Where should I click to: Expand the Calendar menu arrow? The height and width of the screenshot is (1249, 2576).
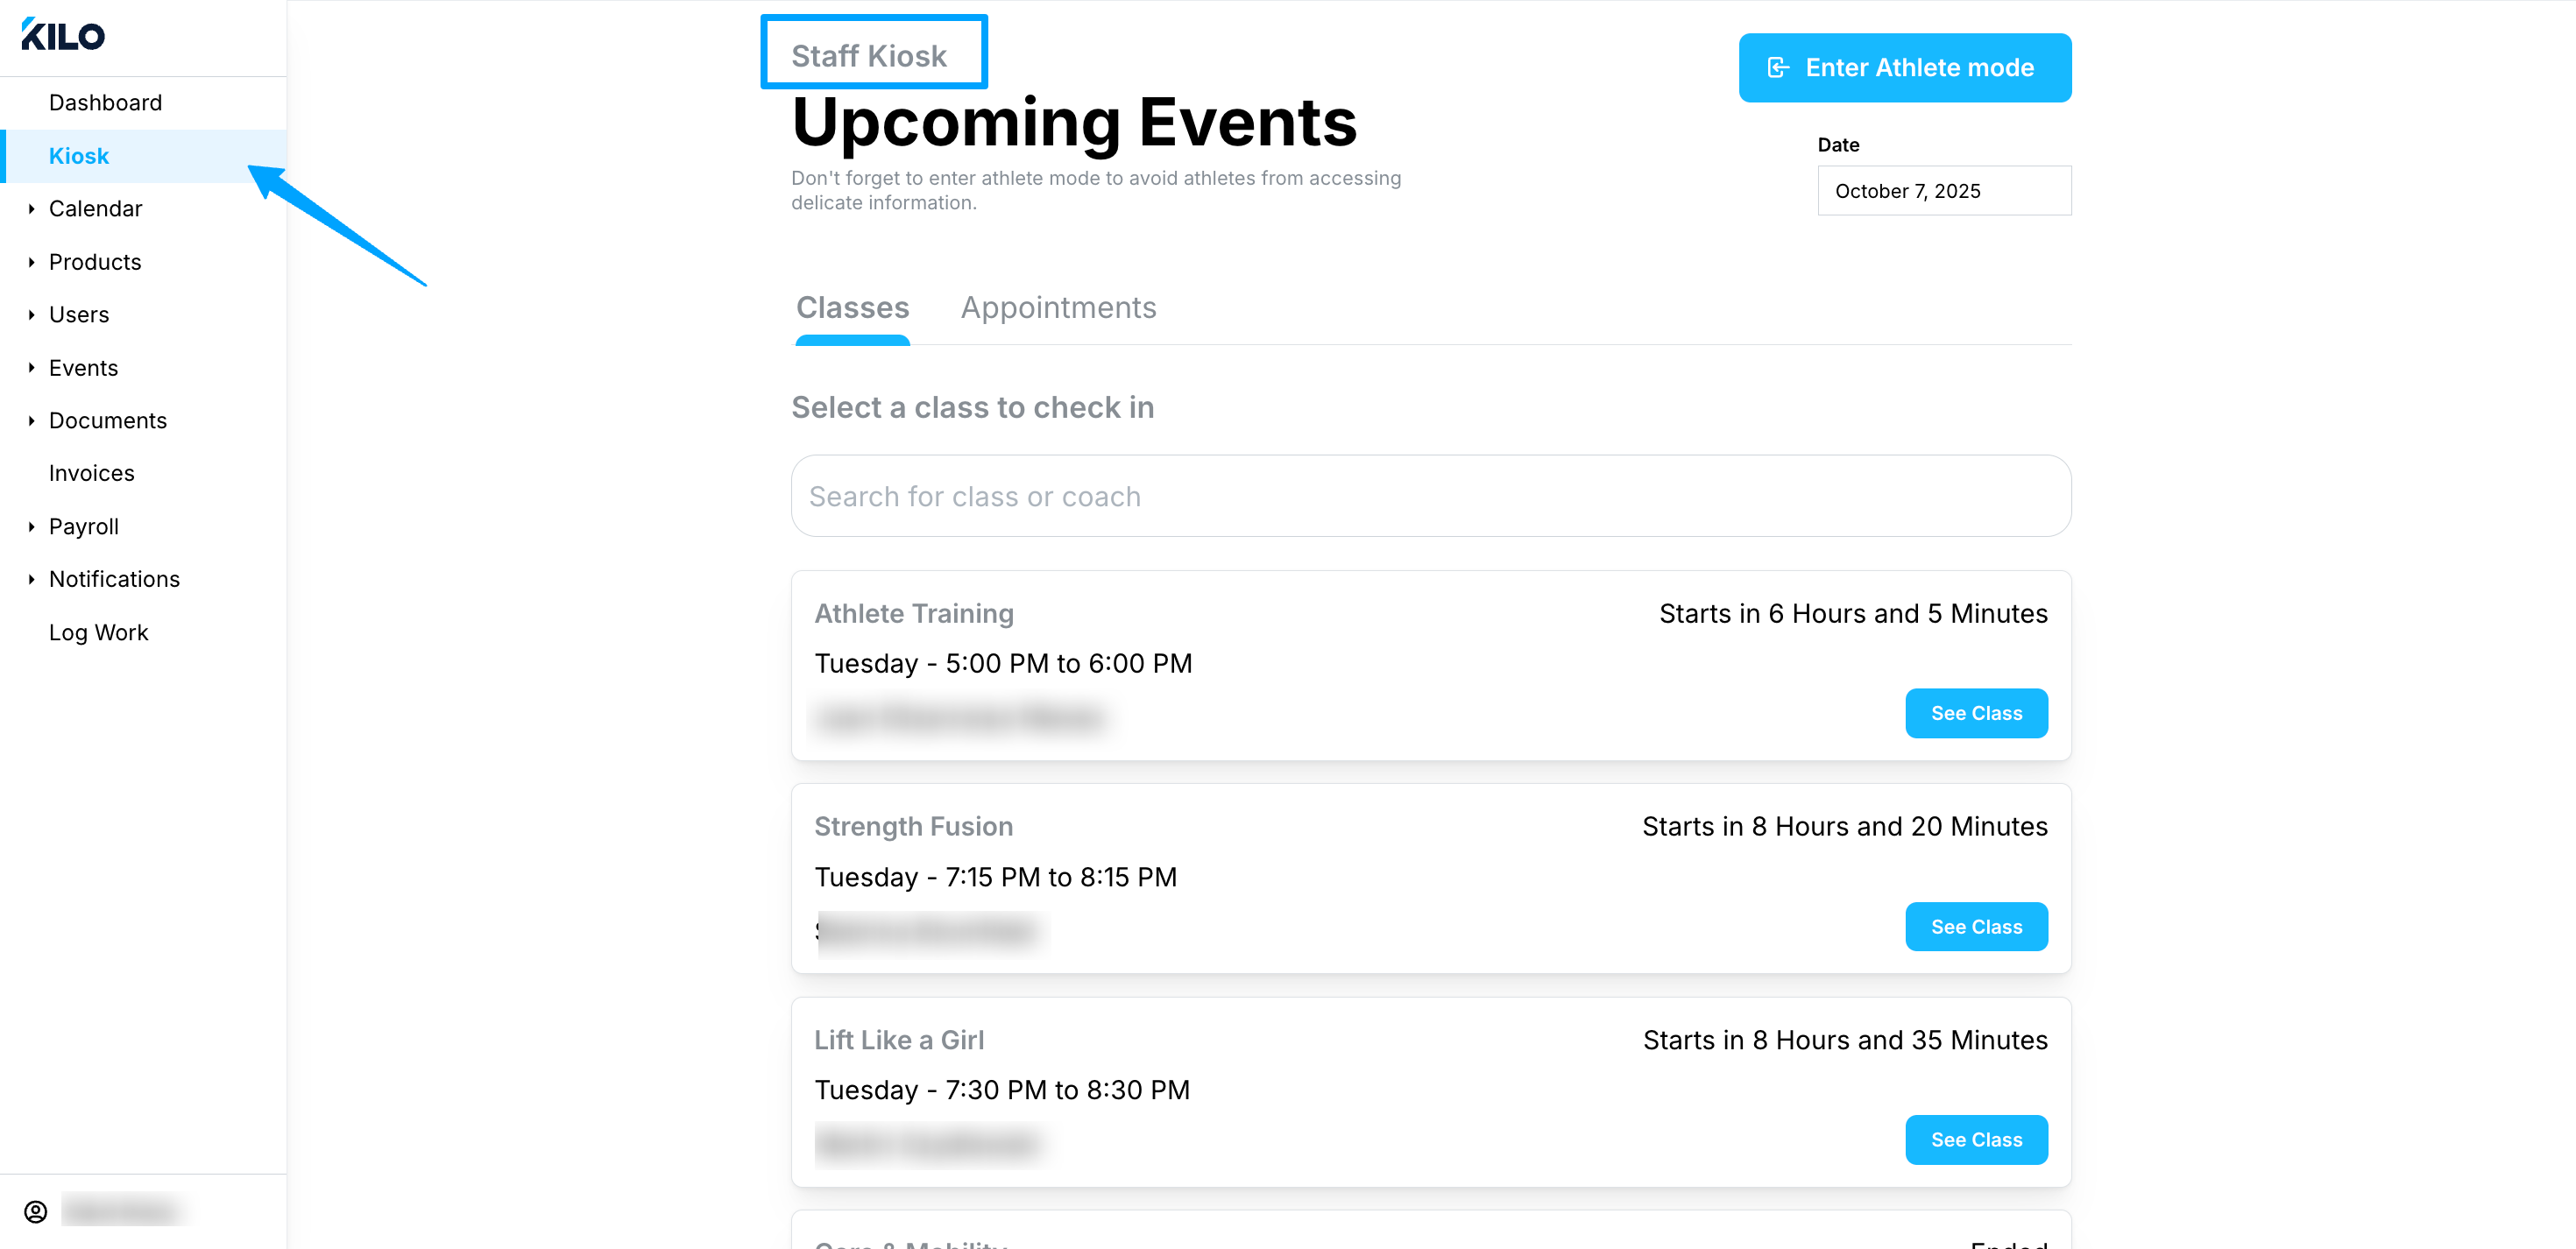pyautogui.click(x=32, y=209)
